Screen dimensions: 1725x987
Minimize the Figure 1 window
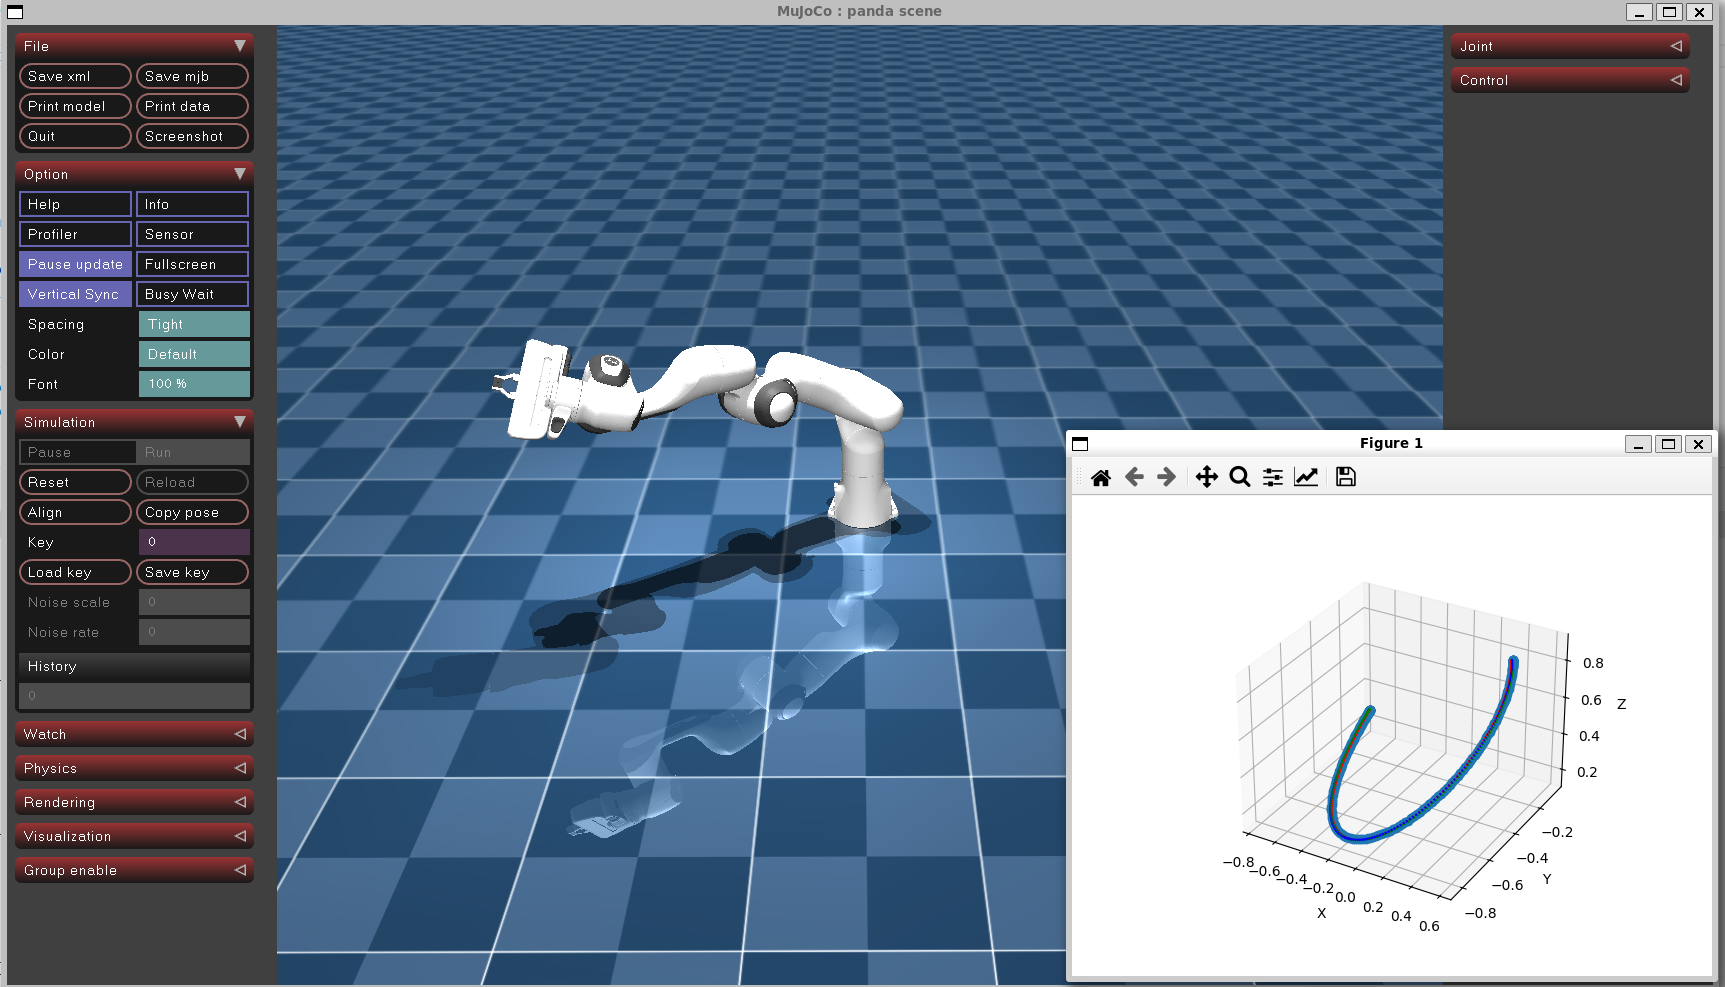pyautogui.click(x=1638, y=444)
